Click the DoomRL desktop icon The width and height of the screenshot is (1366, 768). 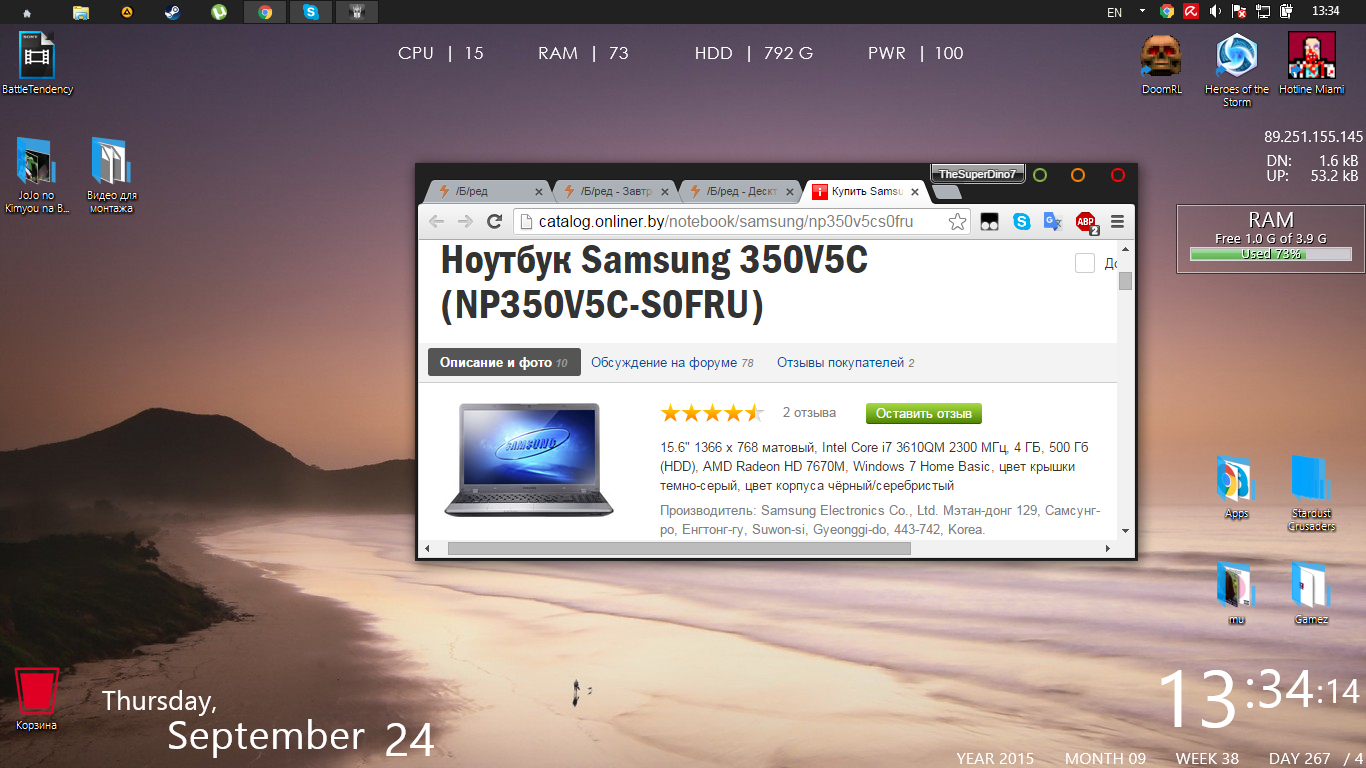point(1161,64)
